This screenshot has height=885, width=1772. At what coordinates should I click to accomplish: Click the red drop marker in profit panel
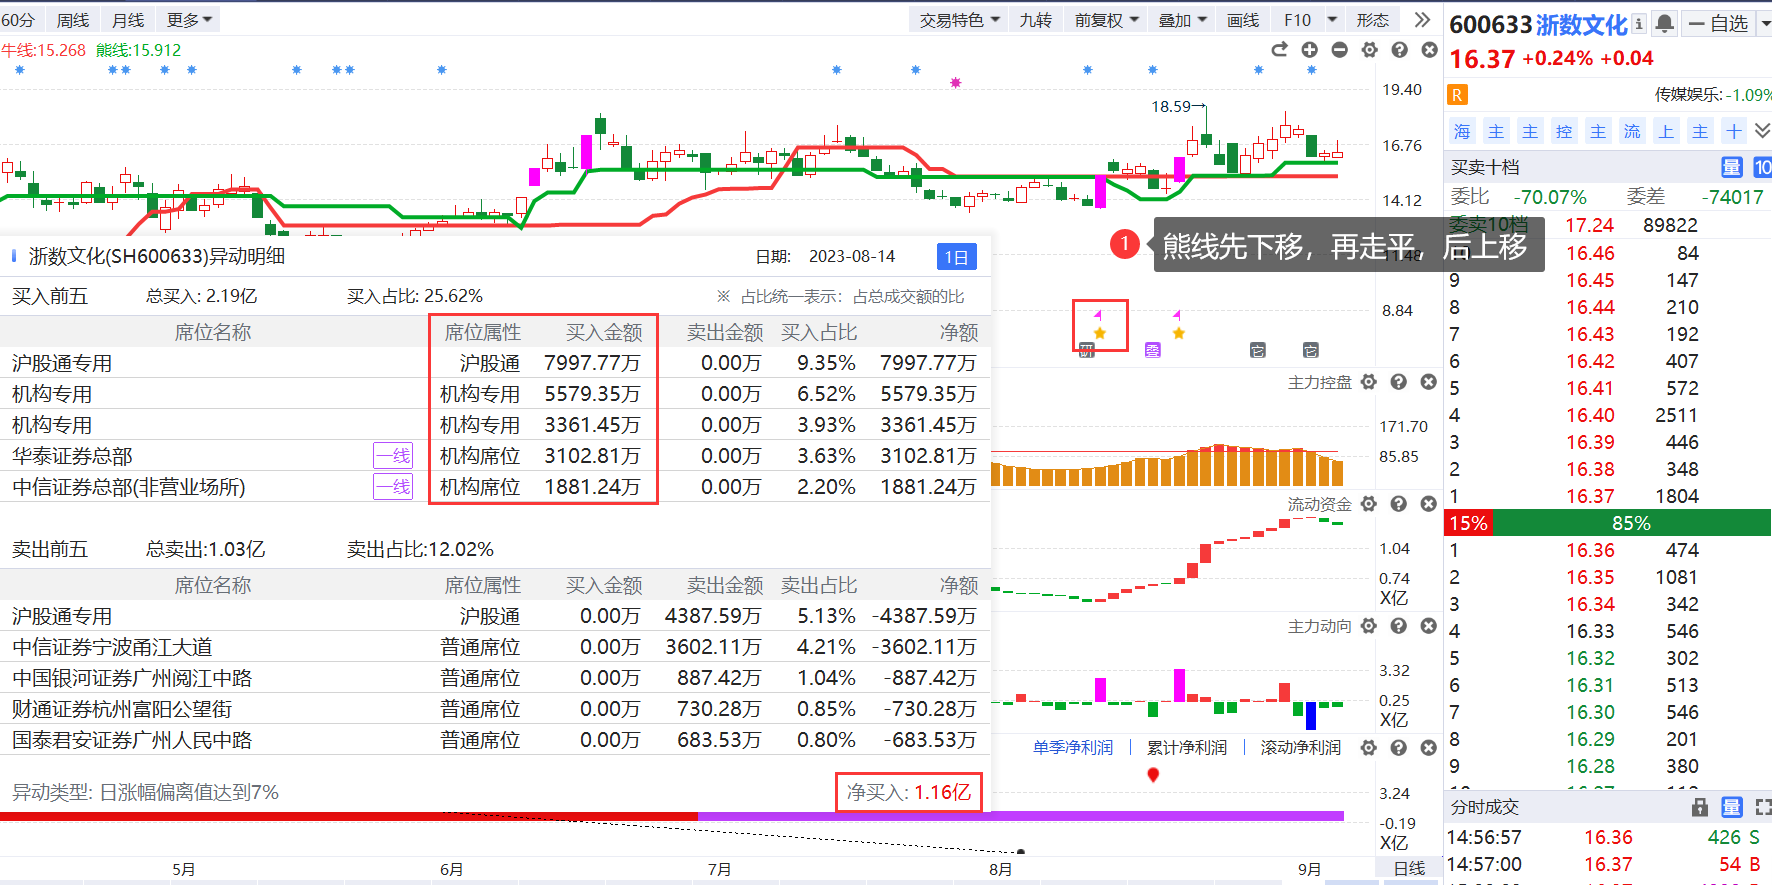pos(1153,774)
